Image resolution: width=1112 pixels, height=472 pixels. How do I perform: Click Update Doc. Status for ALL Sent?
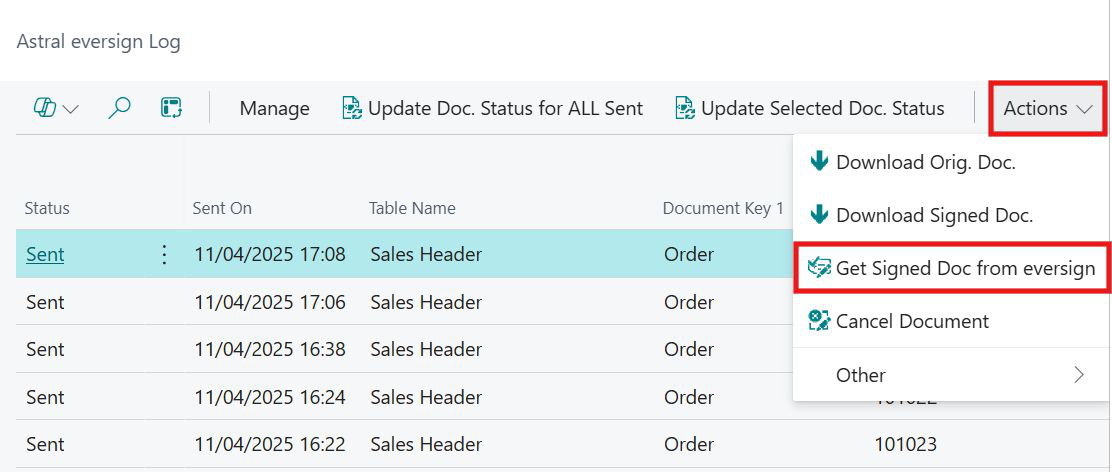click(x=492, y=108)
